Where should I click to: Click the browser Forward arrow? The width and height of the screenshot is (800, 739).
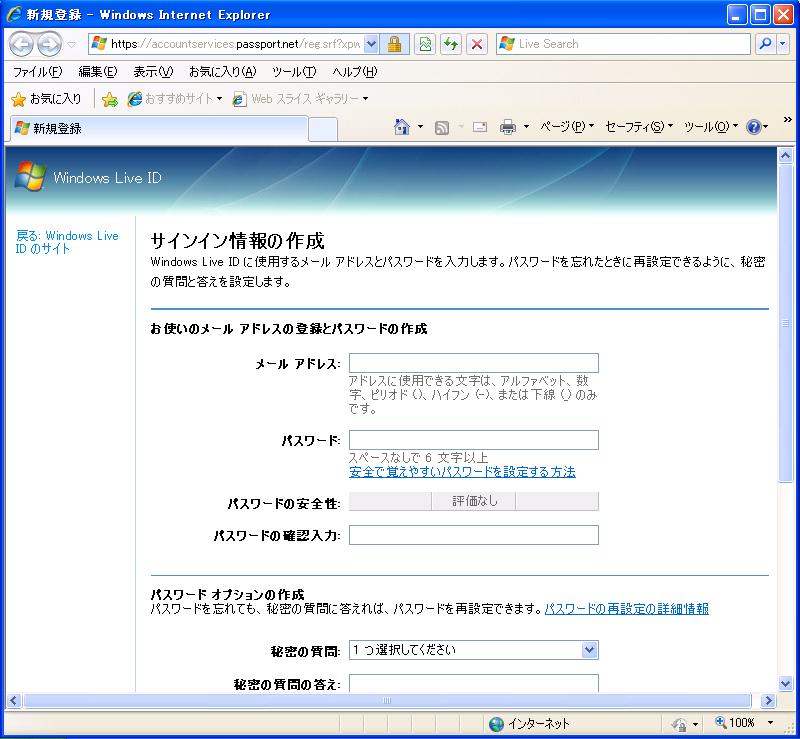(x=49, y=44)
